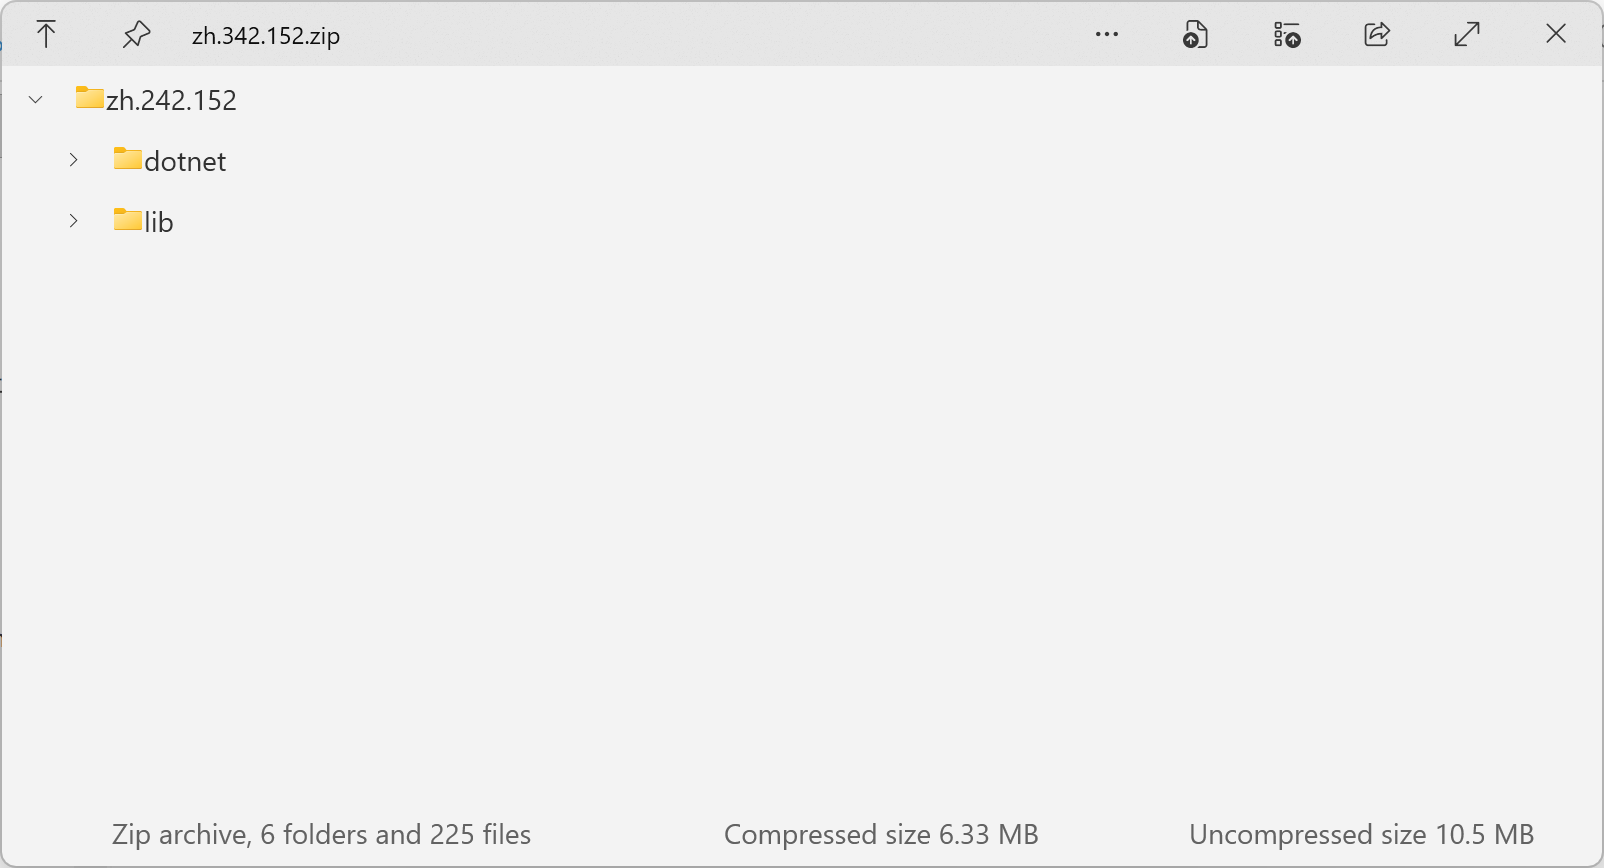Click the zh.242.152 folder icon
Viewport: 1604px width, 868px height.
(x=90, y=98)
